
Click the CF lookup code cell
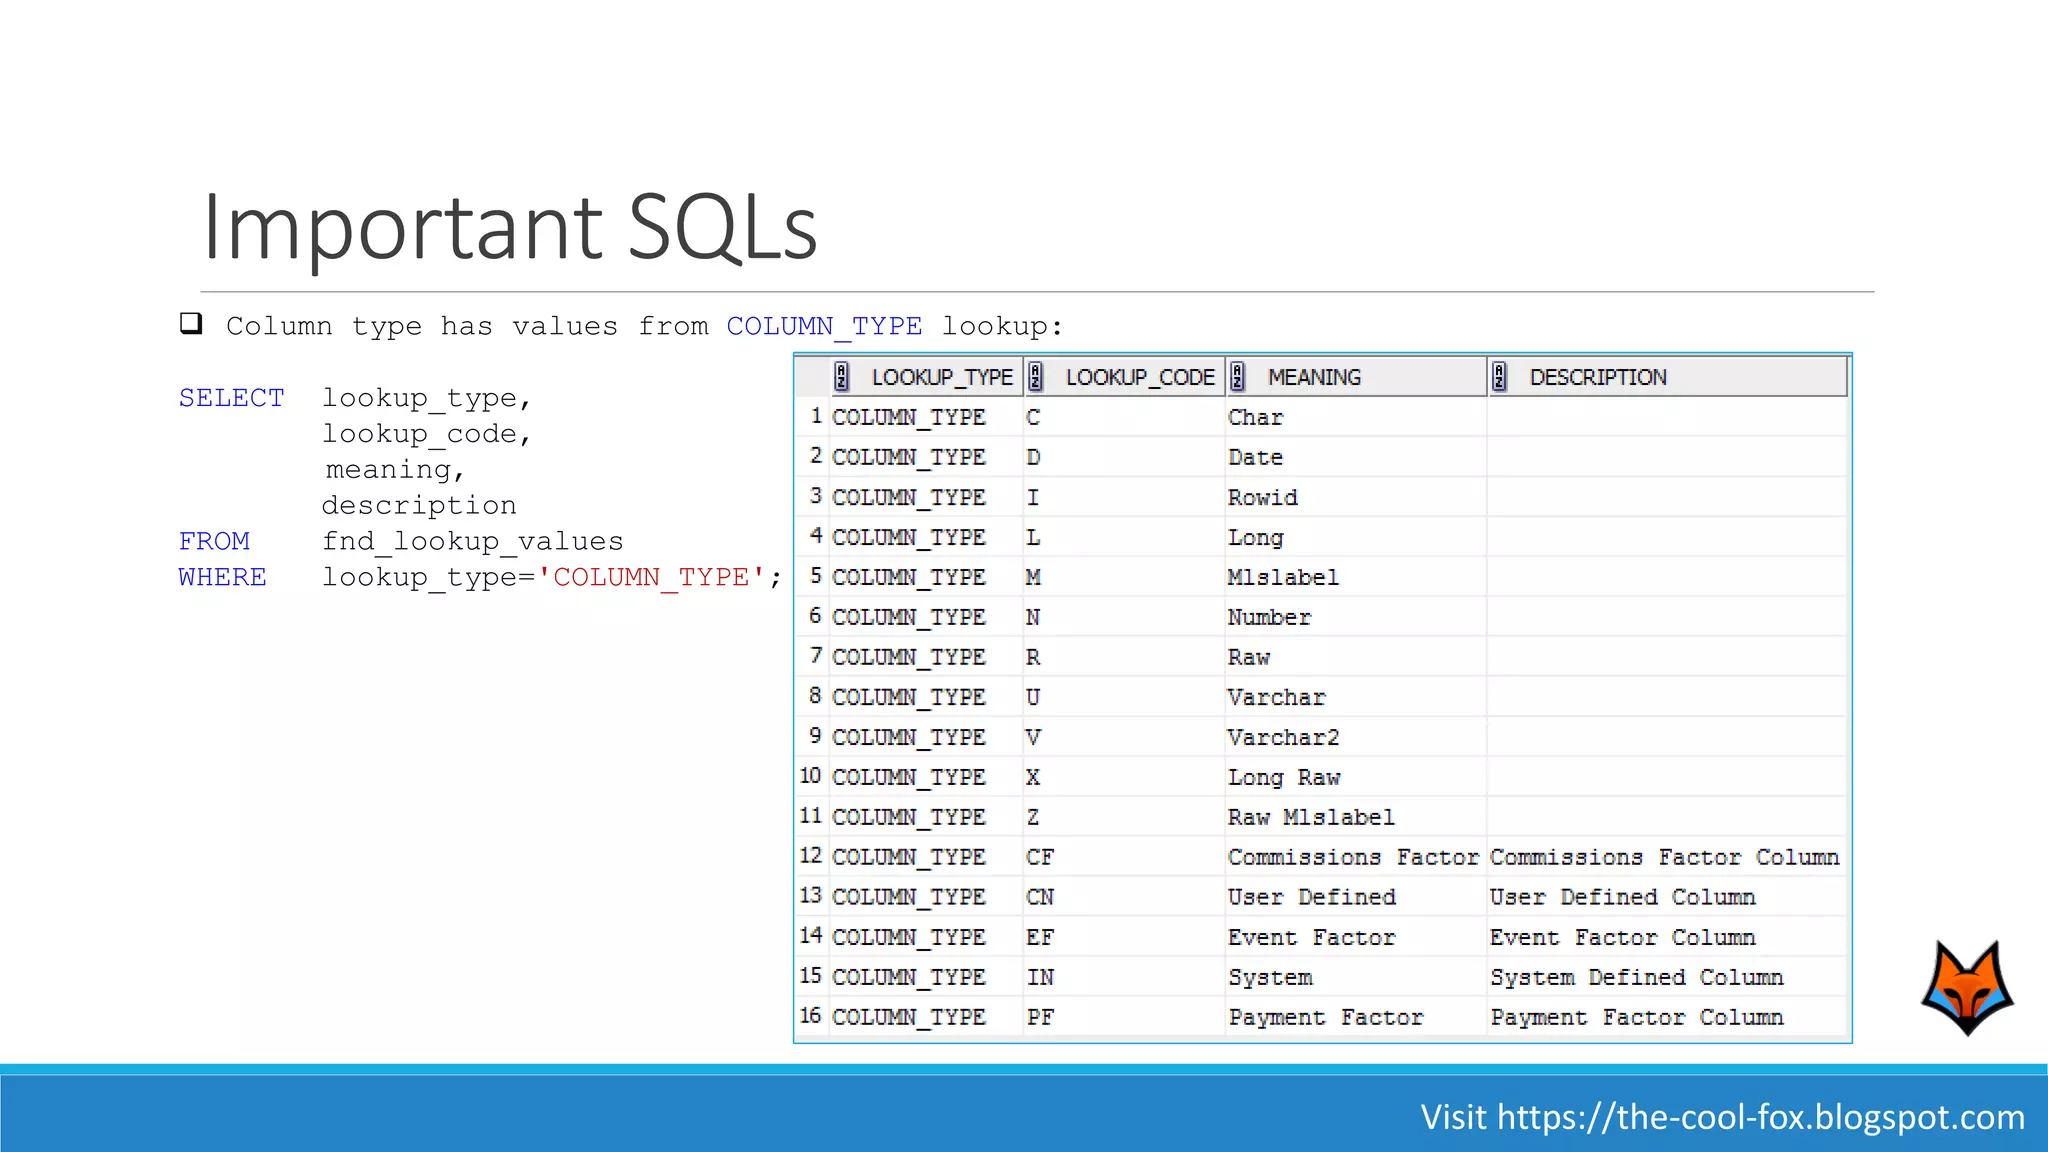[1040, 857]
